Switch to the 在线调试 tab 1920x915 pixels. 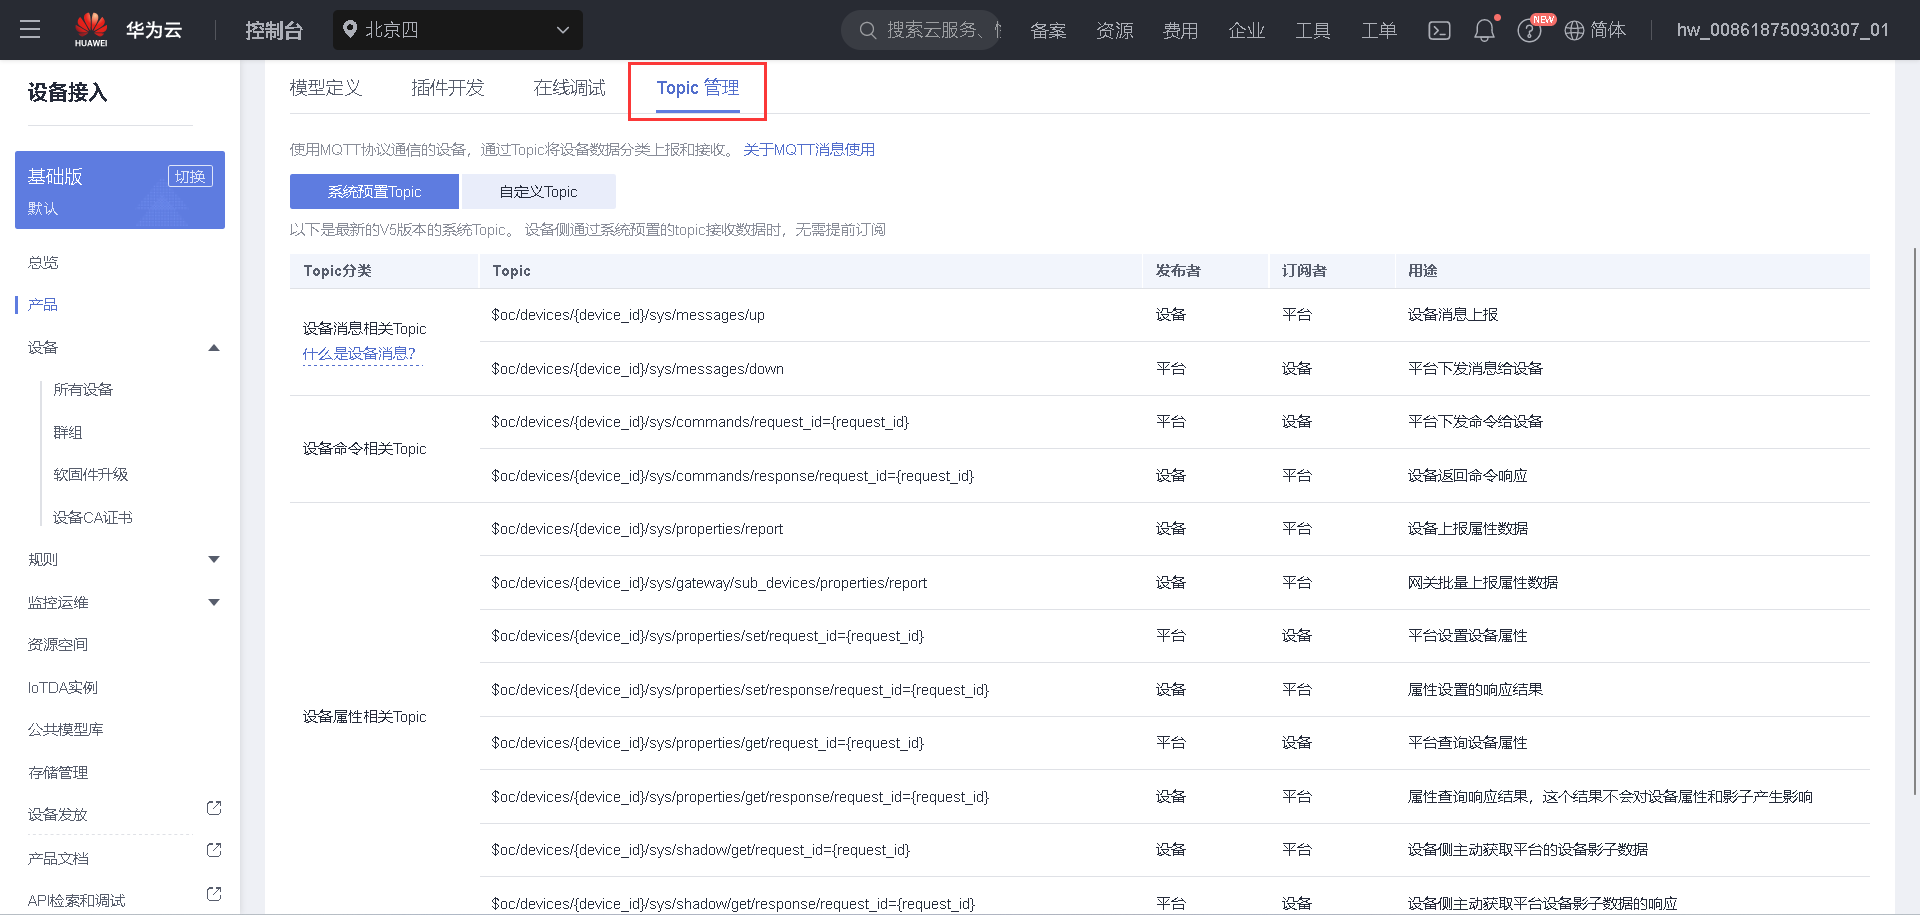570,88
